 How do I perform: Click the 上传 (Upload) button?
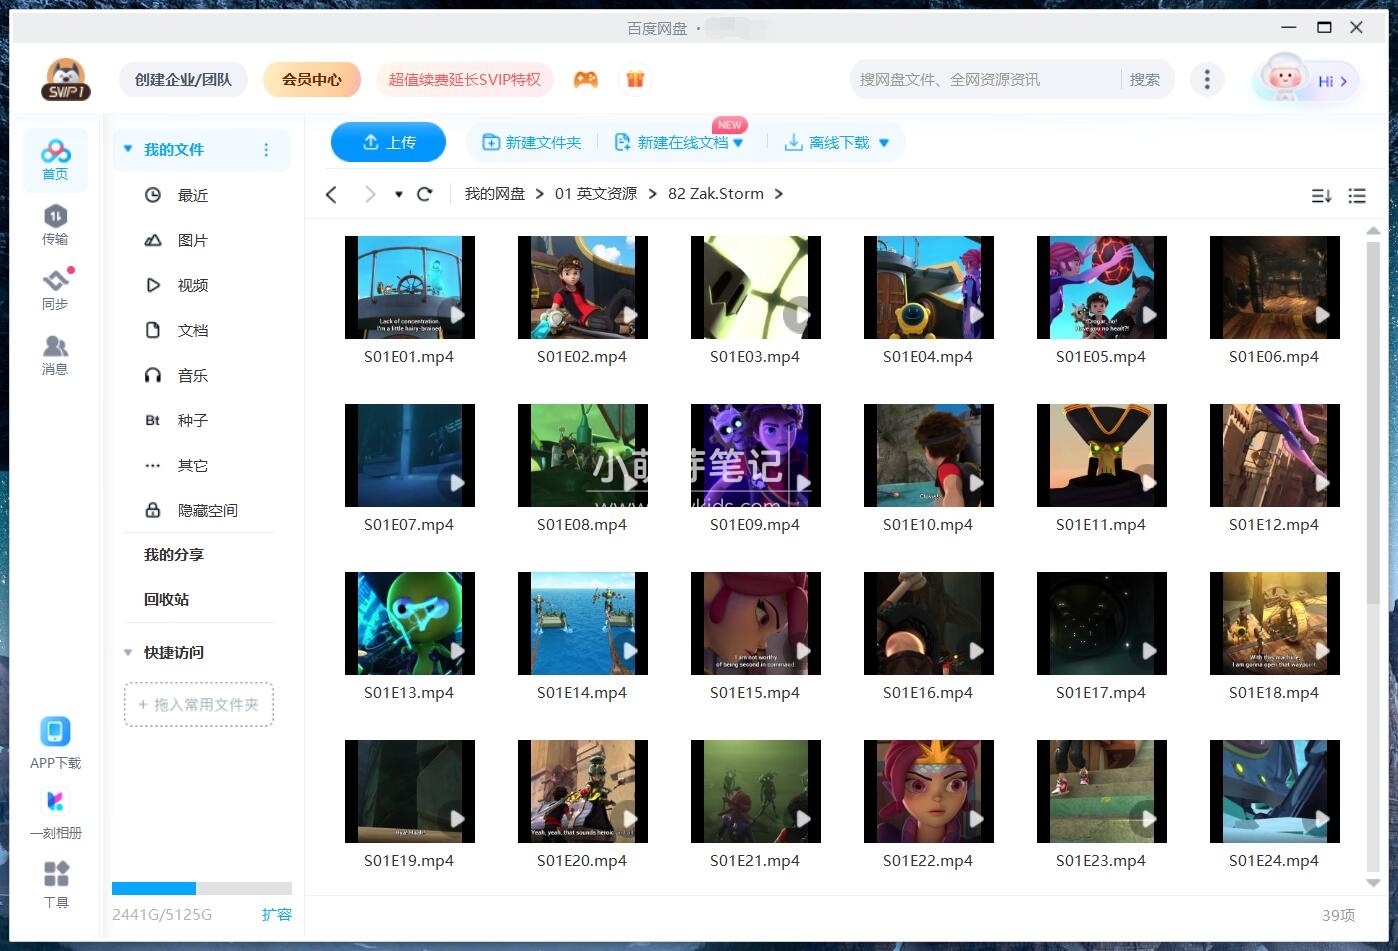[388, 142]
